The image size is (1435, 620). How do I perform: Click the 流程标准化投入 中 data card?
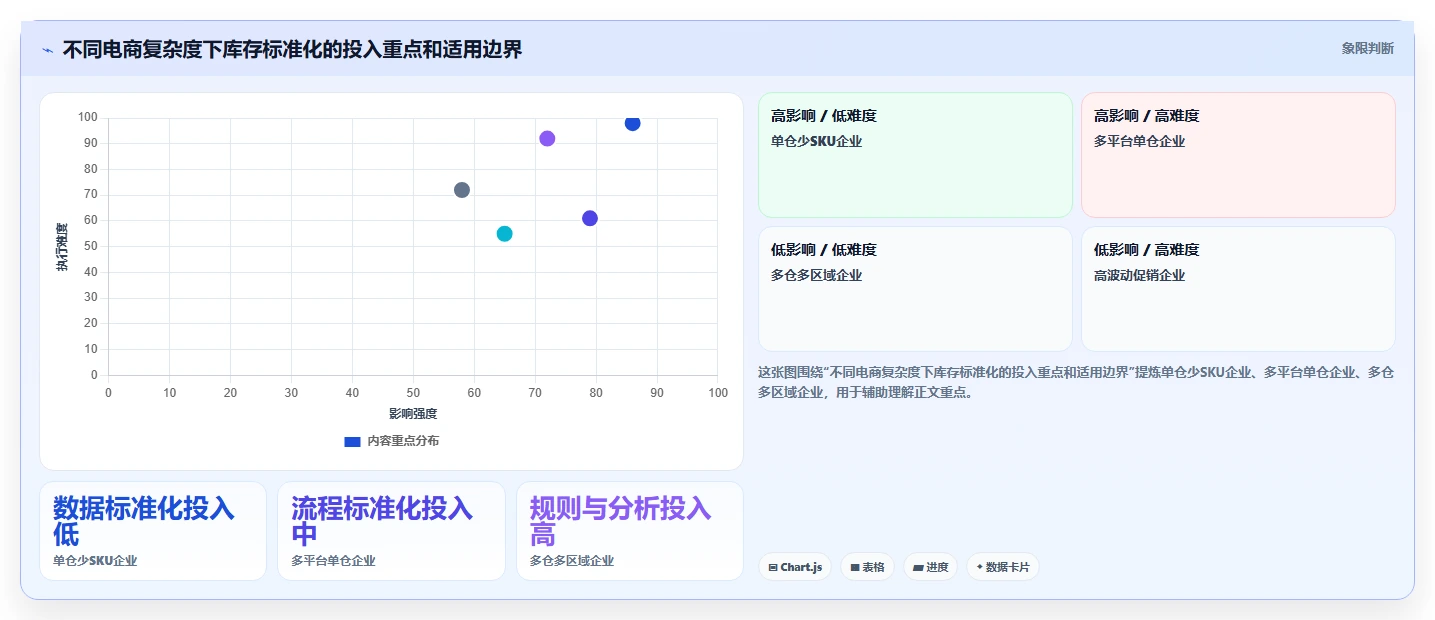tap(391, 531)
